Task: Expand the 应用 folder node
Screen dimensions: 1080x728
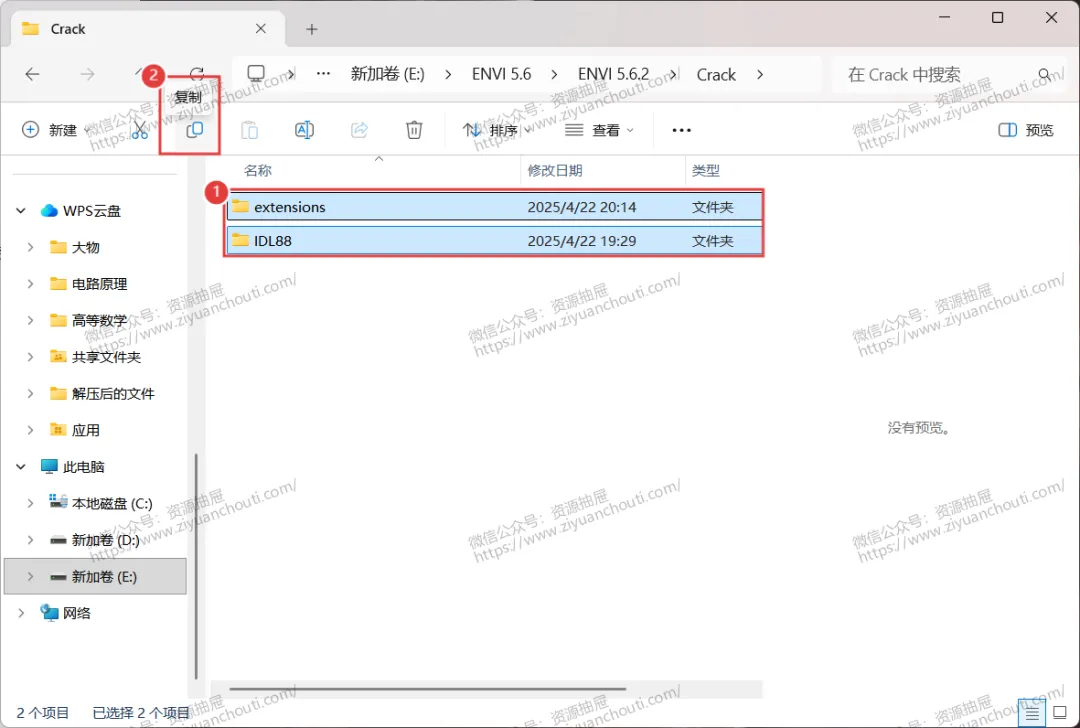Action: [30, 430]
